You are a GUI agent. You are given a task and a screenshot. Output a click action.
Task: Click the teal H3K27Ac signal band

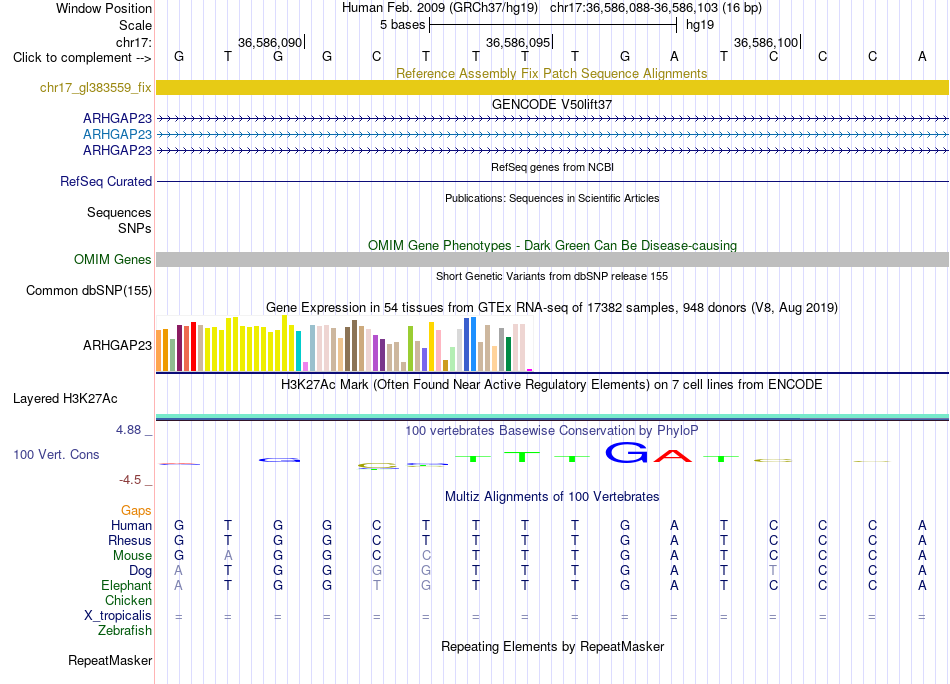click(x=552, y=417)
